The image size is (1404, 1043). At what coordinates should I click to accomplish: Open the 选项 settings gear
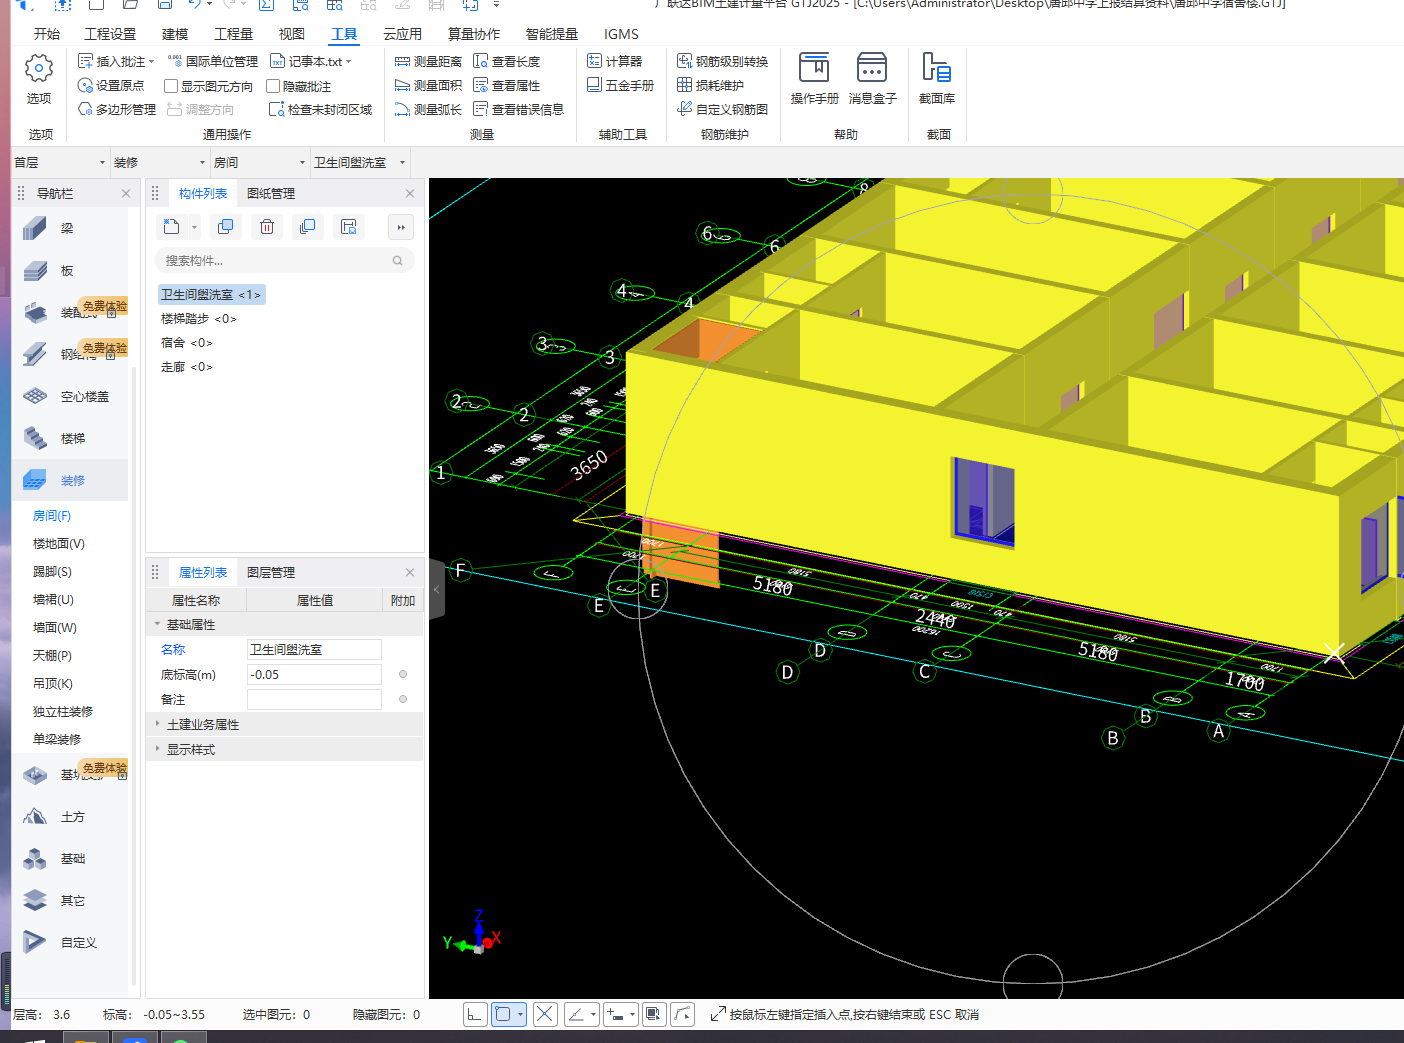click(x=39, y=79)
